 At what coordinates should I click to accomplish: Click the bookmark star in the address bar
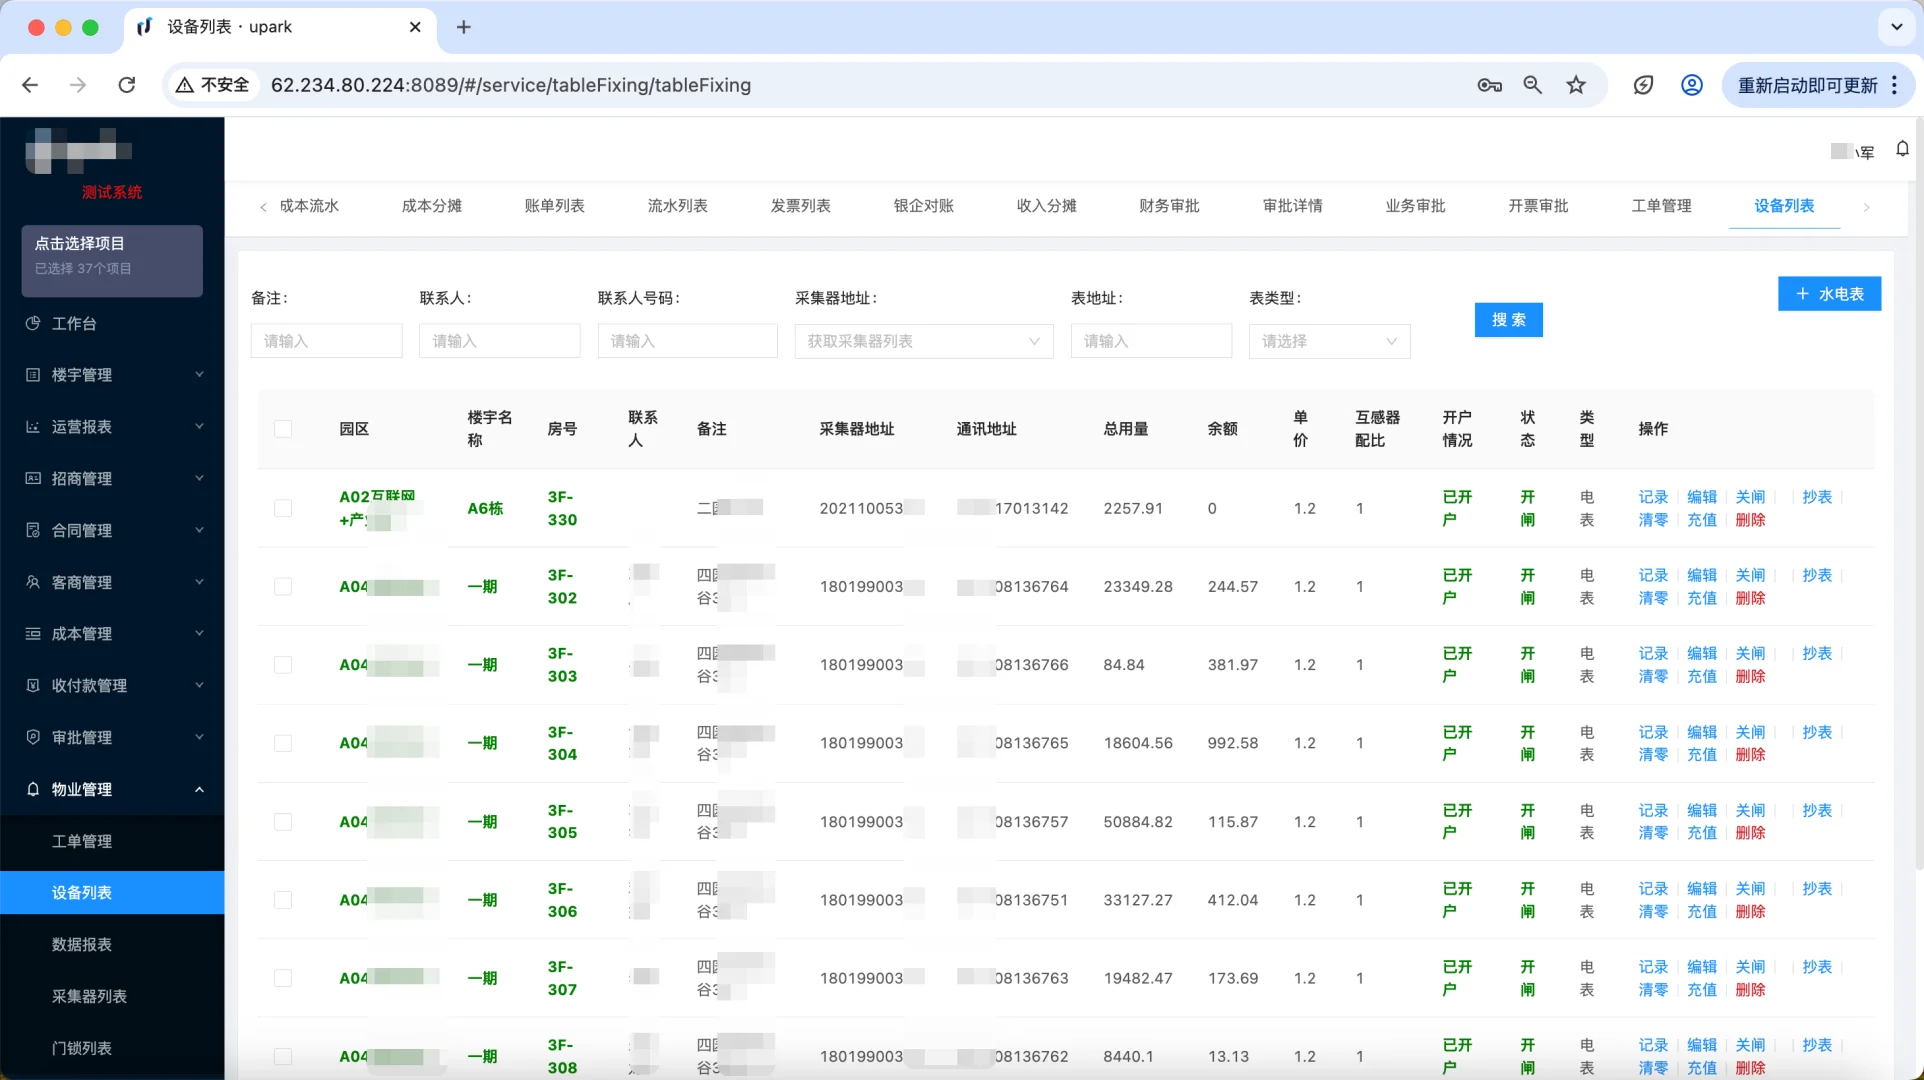[x=1576, y=85]
